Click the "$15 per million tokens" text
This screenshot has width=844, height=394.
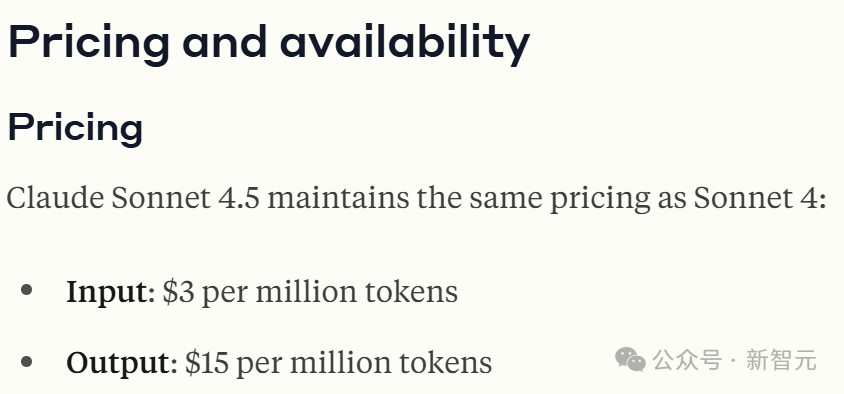(339, 362)
